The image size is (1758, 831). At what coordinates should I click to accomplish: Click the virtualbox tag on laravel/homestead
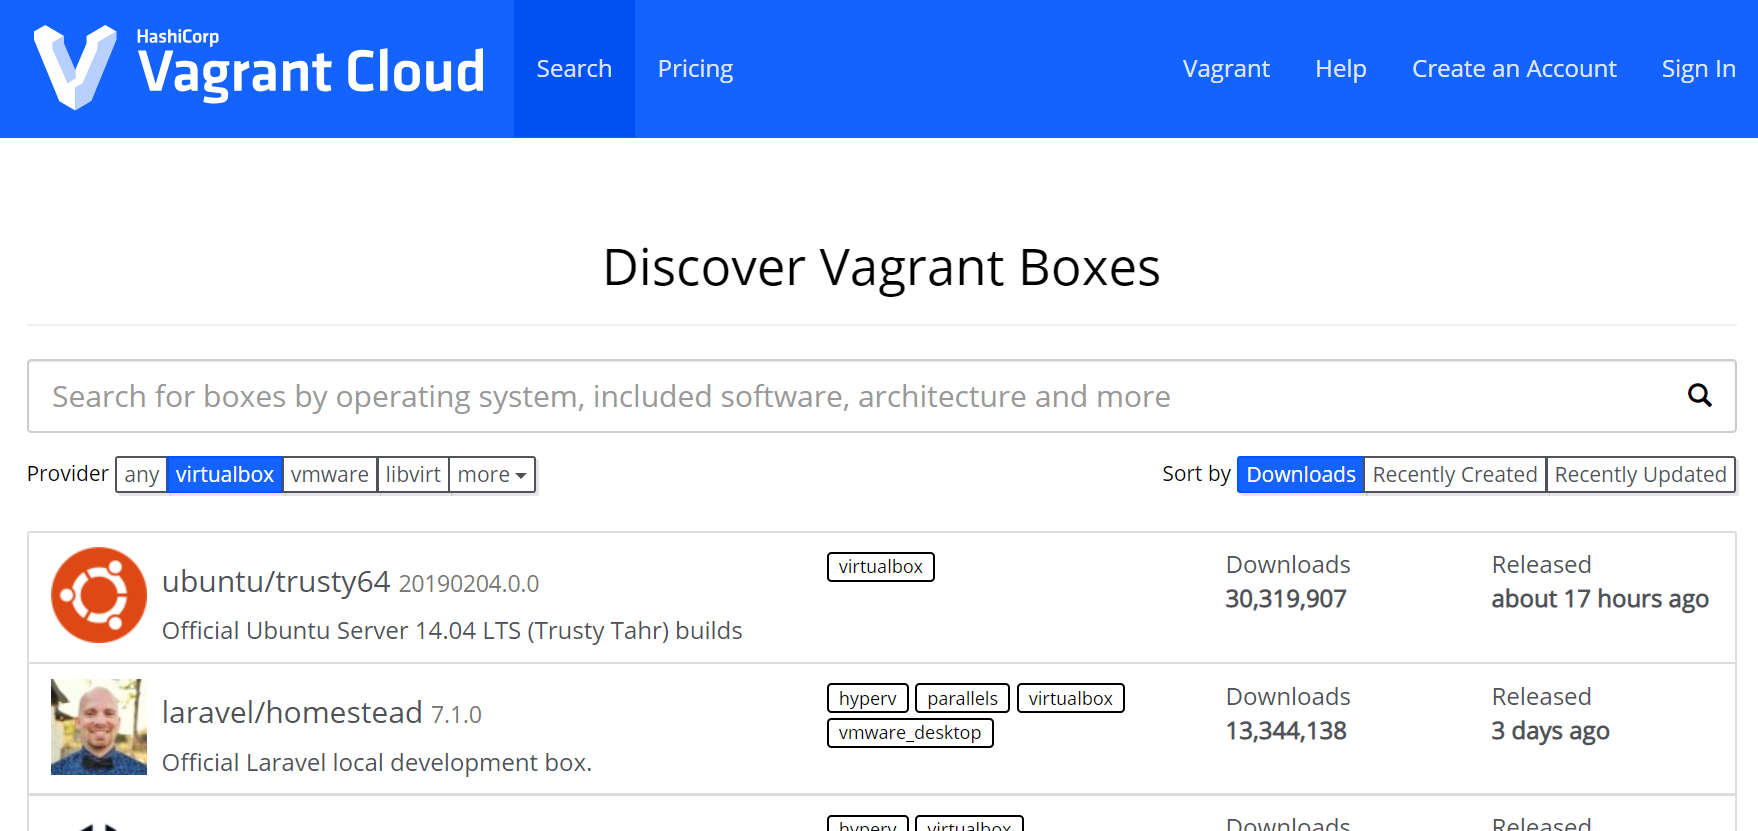(x=1071, y=698)
